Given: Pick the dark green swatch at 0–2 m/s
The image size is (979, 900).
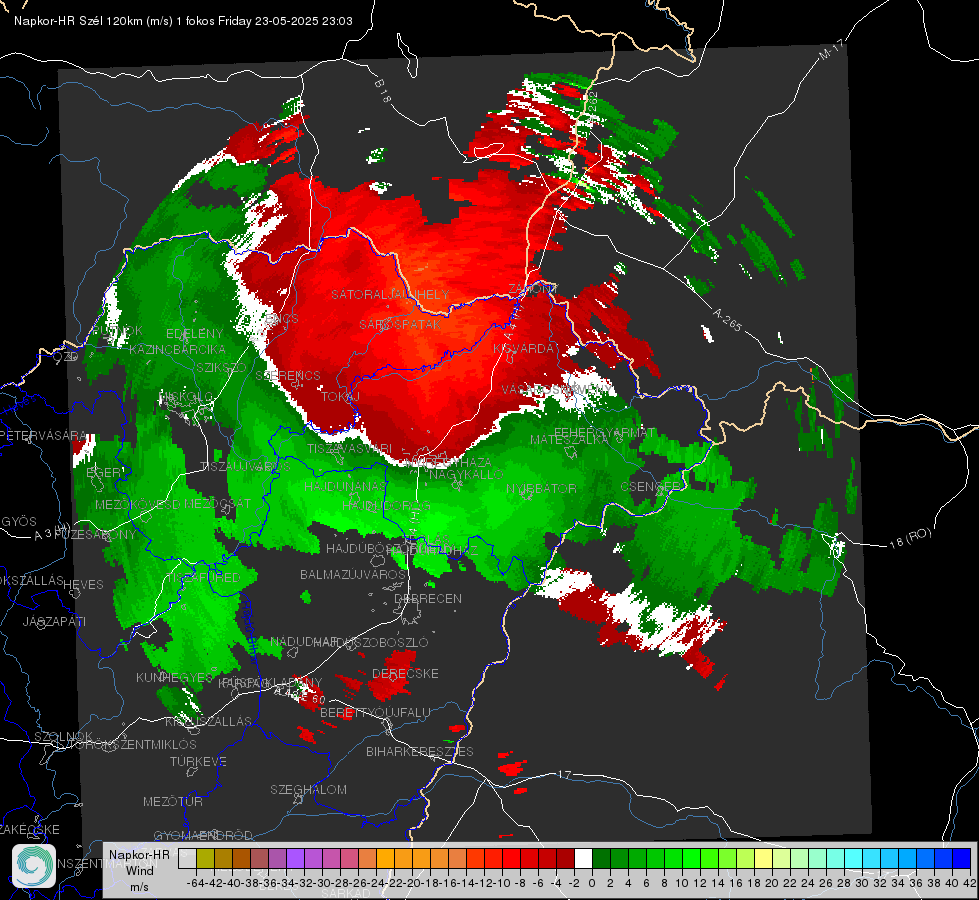Looking at the screenshot, I should 601,858.
